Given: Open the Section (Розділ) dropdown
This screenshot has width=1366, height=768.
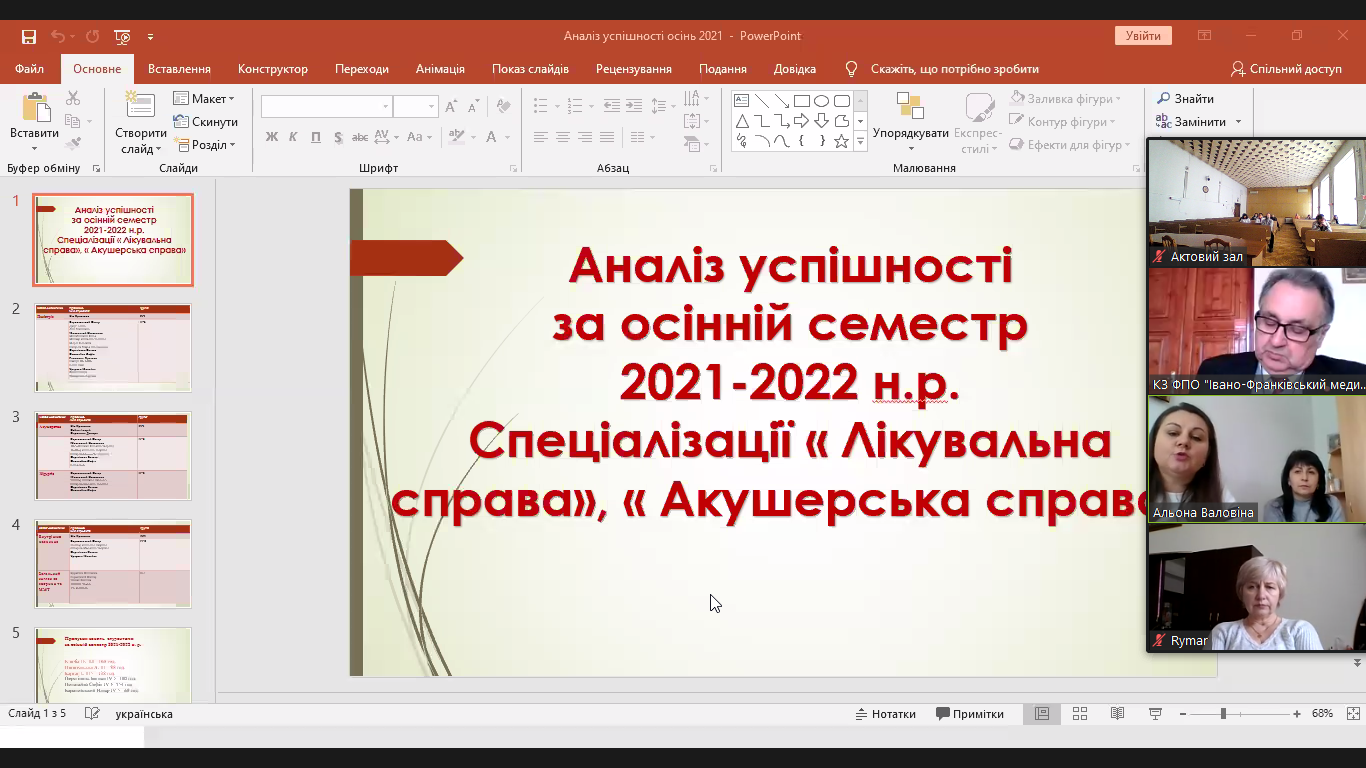Looking at the screenshot, I should click(205, 145).
